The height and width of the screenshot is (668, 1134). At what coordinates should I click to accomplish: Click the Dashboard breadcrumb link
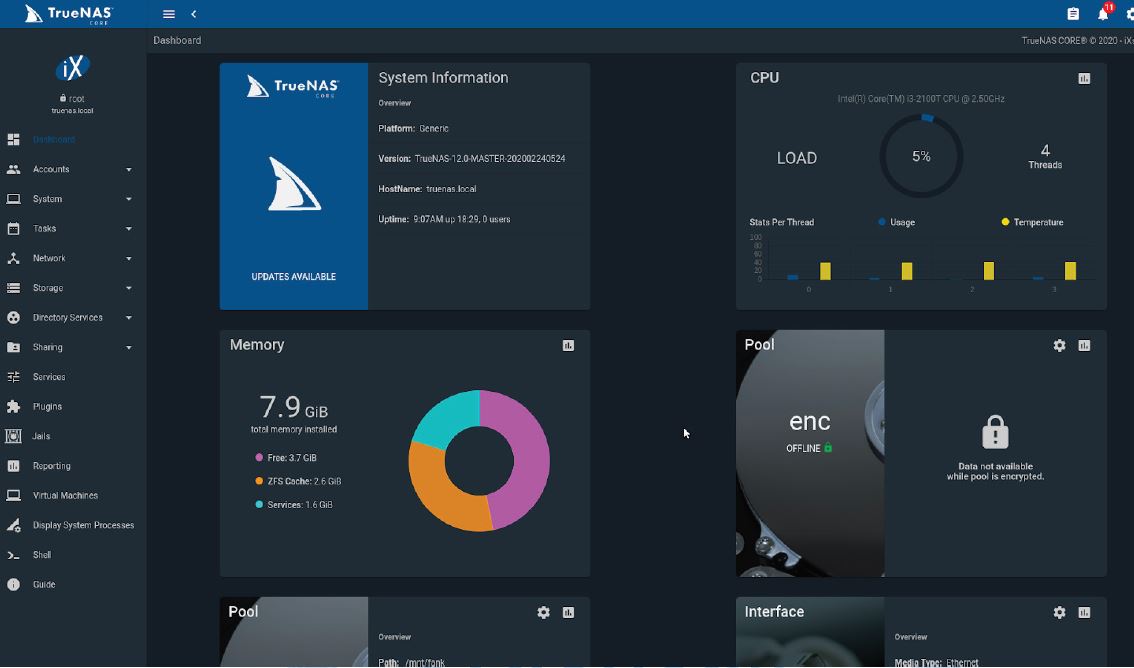point(177,40)
